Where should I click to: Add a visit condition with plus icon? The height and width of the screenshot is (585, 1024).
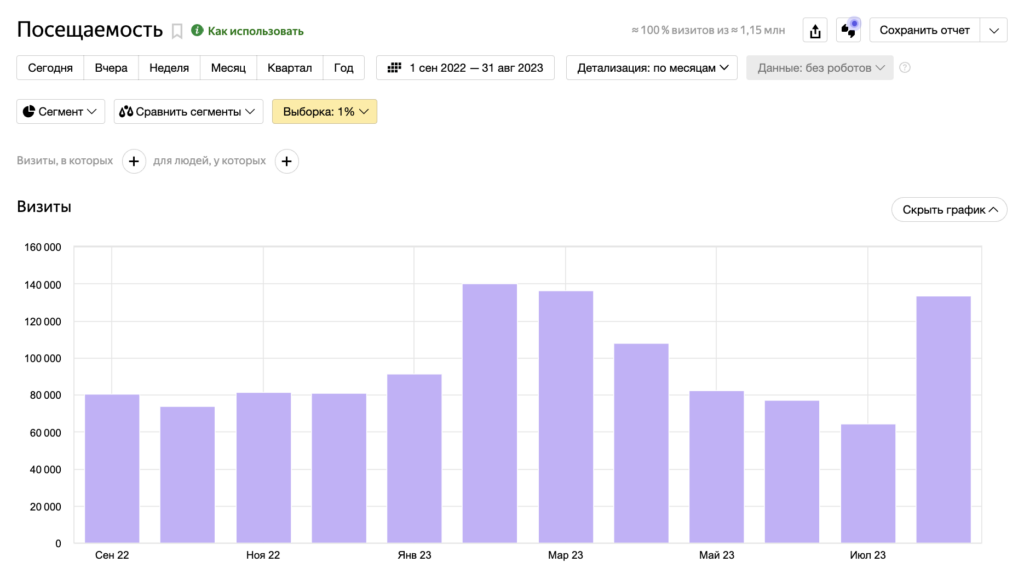[134, 161]
